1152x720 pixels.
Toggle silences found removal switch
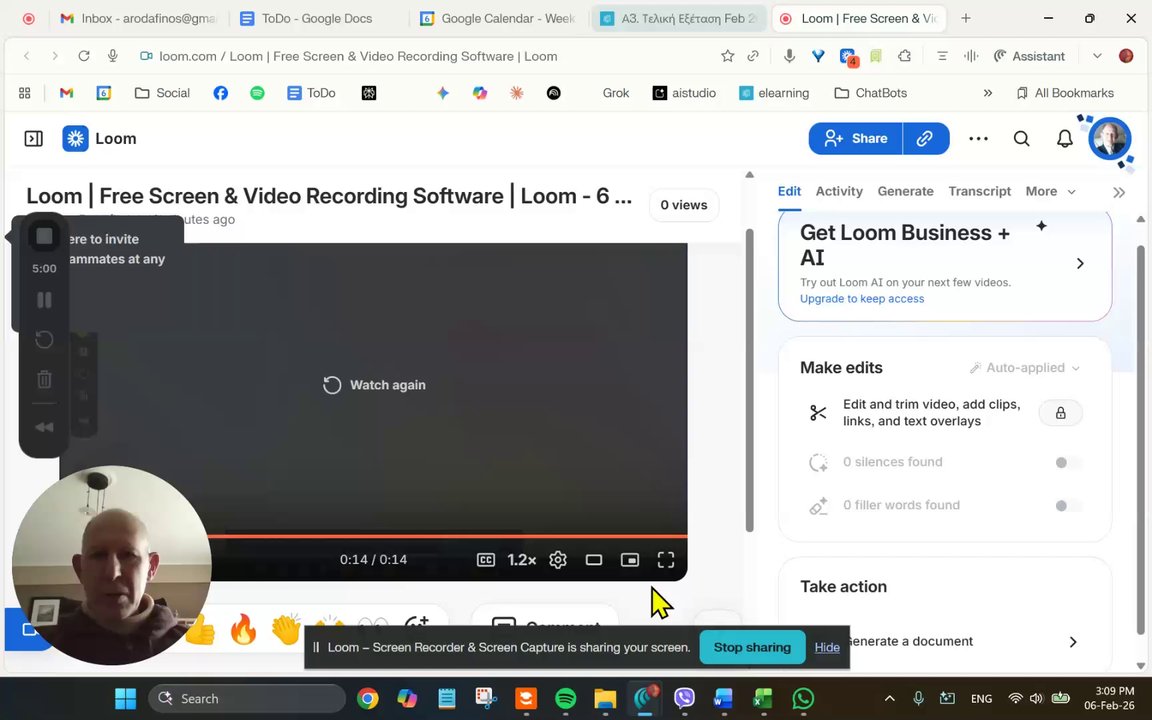pyautogui.click(x=1068, y=462)
